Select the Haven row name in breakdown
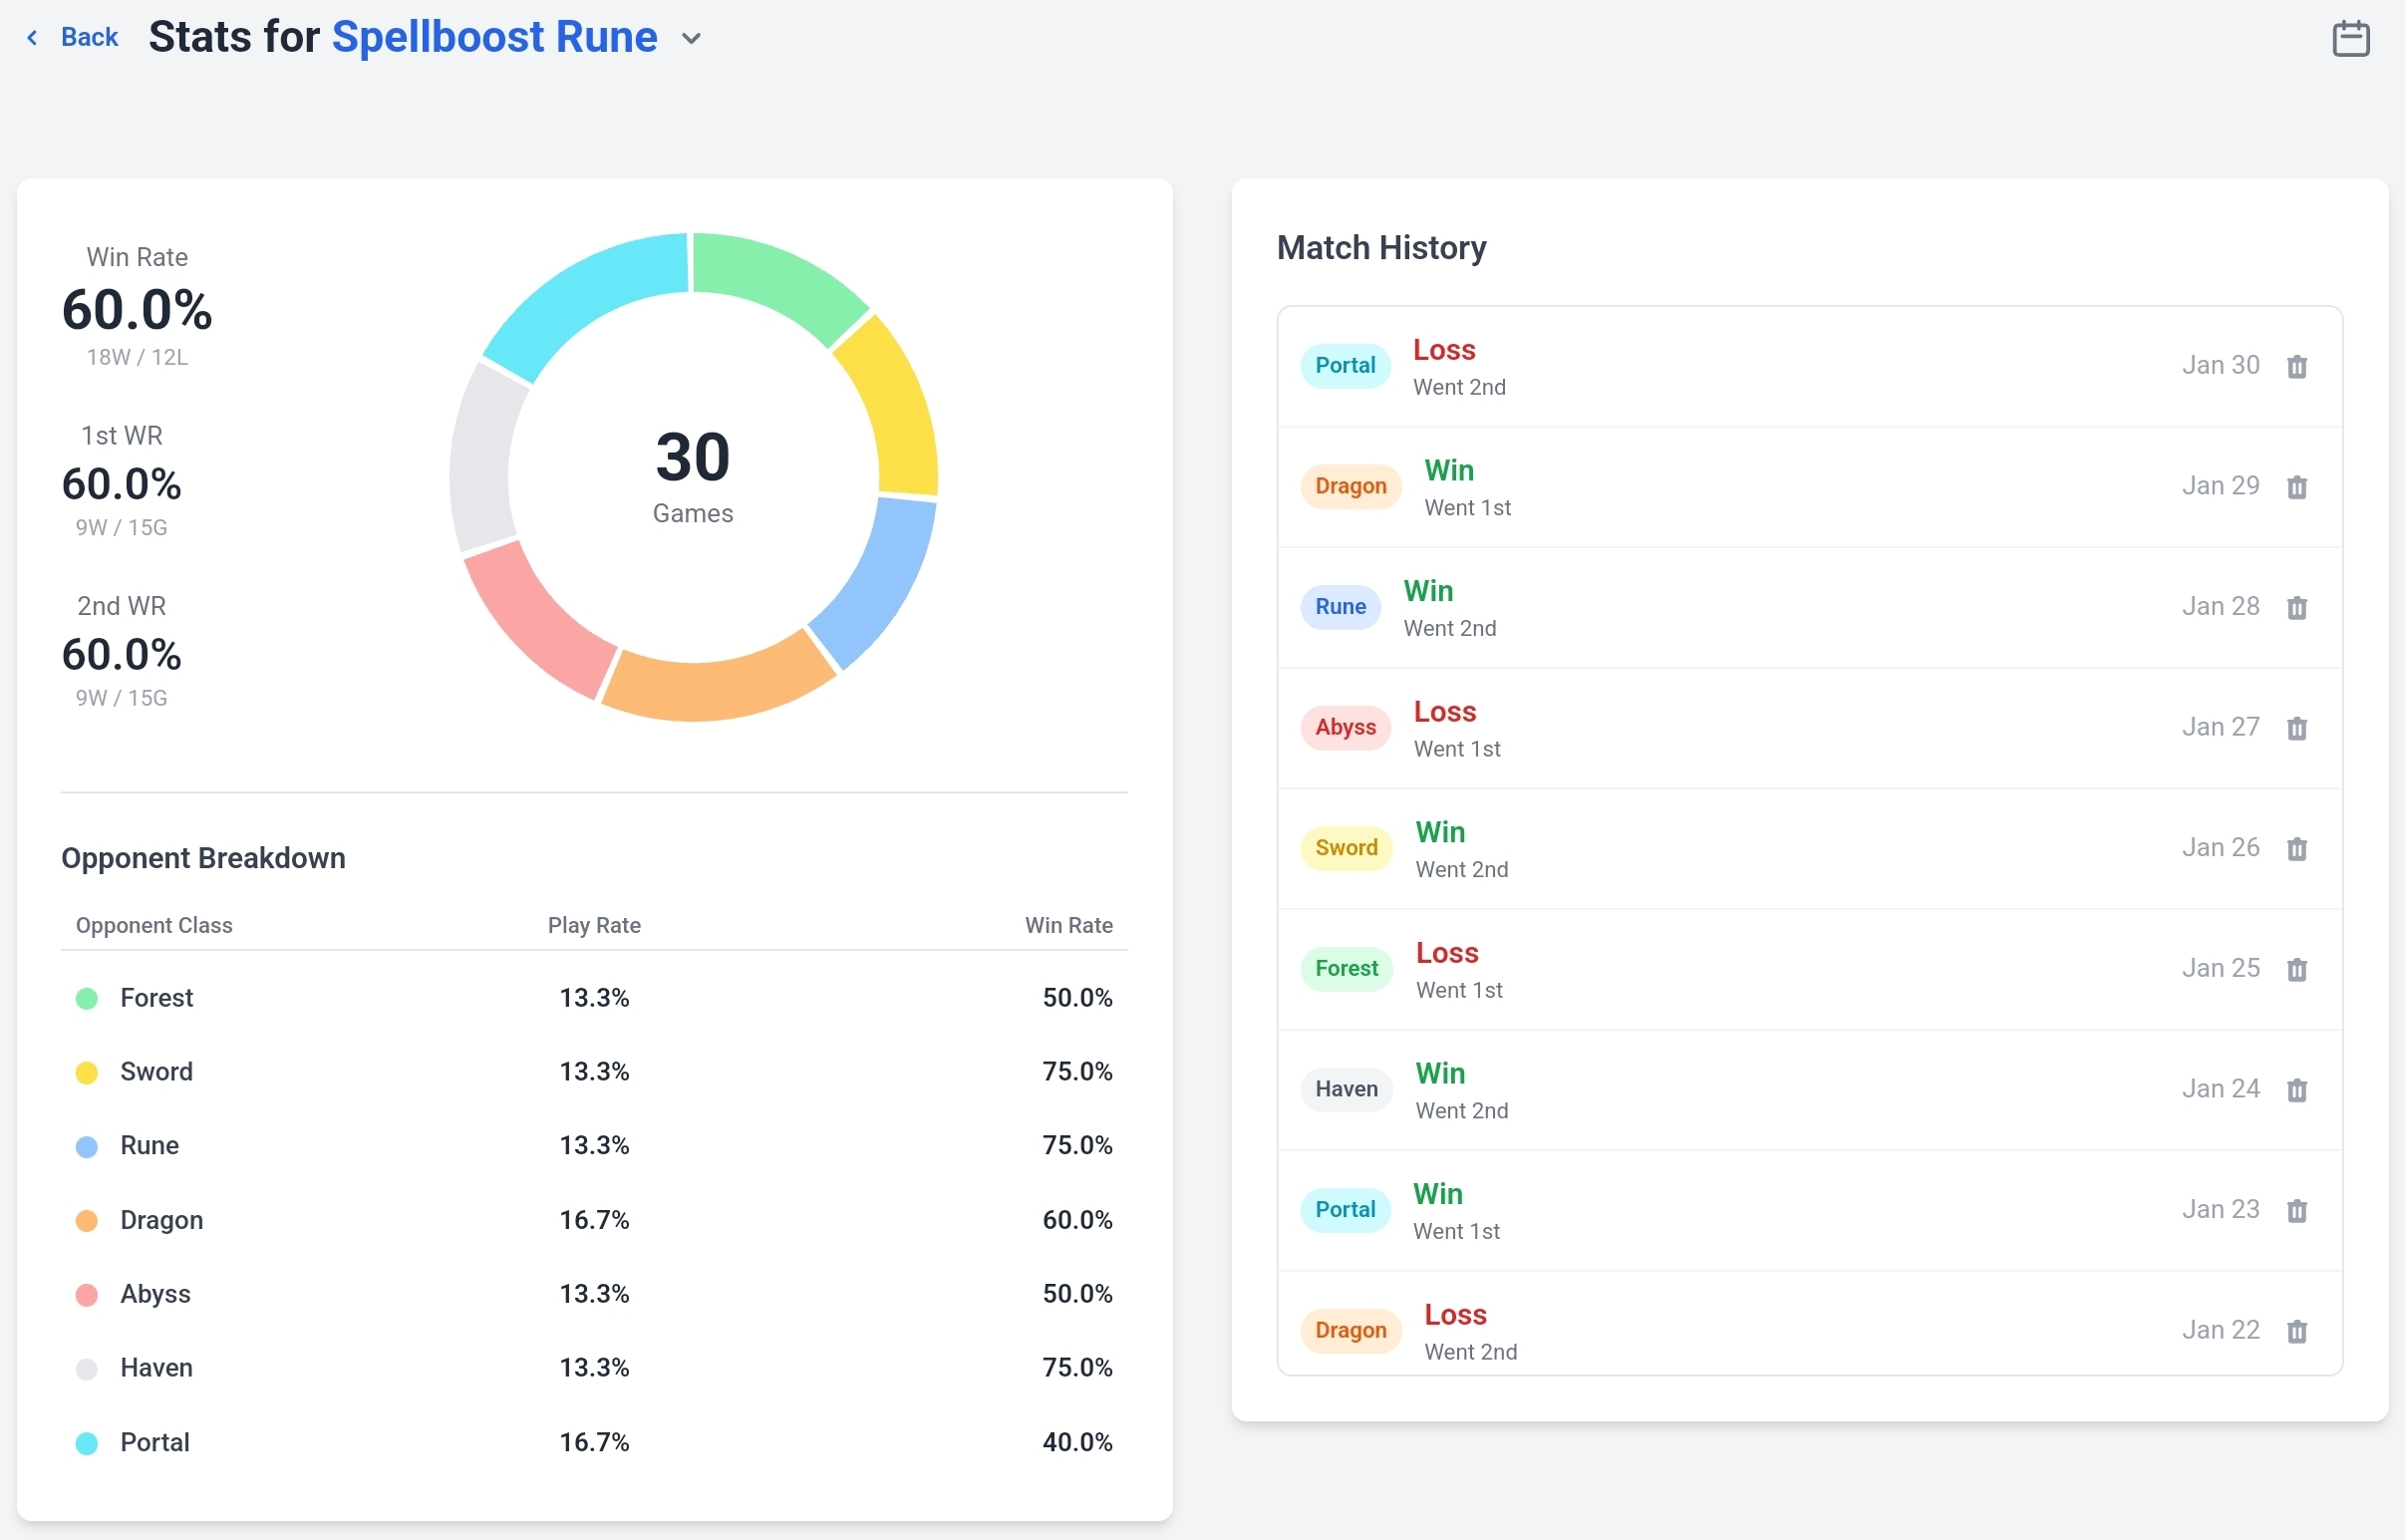2405x1540 pixels. (156, 1368)
